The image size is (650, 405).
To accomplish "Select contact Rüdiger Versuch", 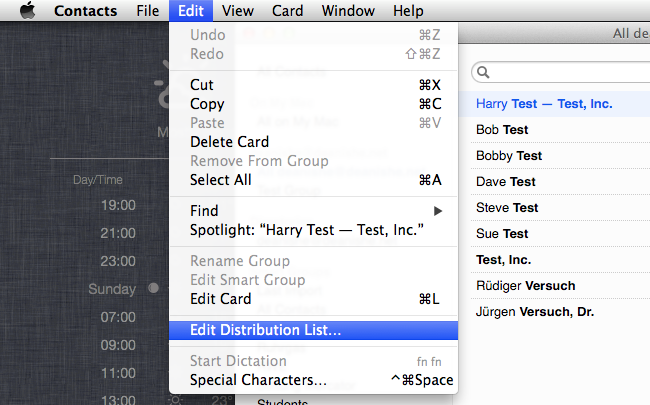I will [554, 286].
